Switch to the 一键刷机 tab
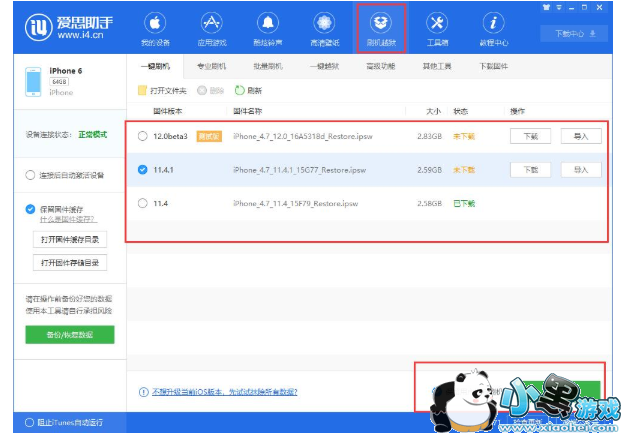This screenshot has width=622, height=436. click(x=156, y=66)
